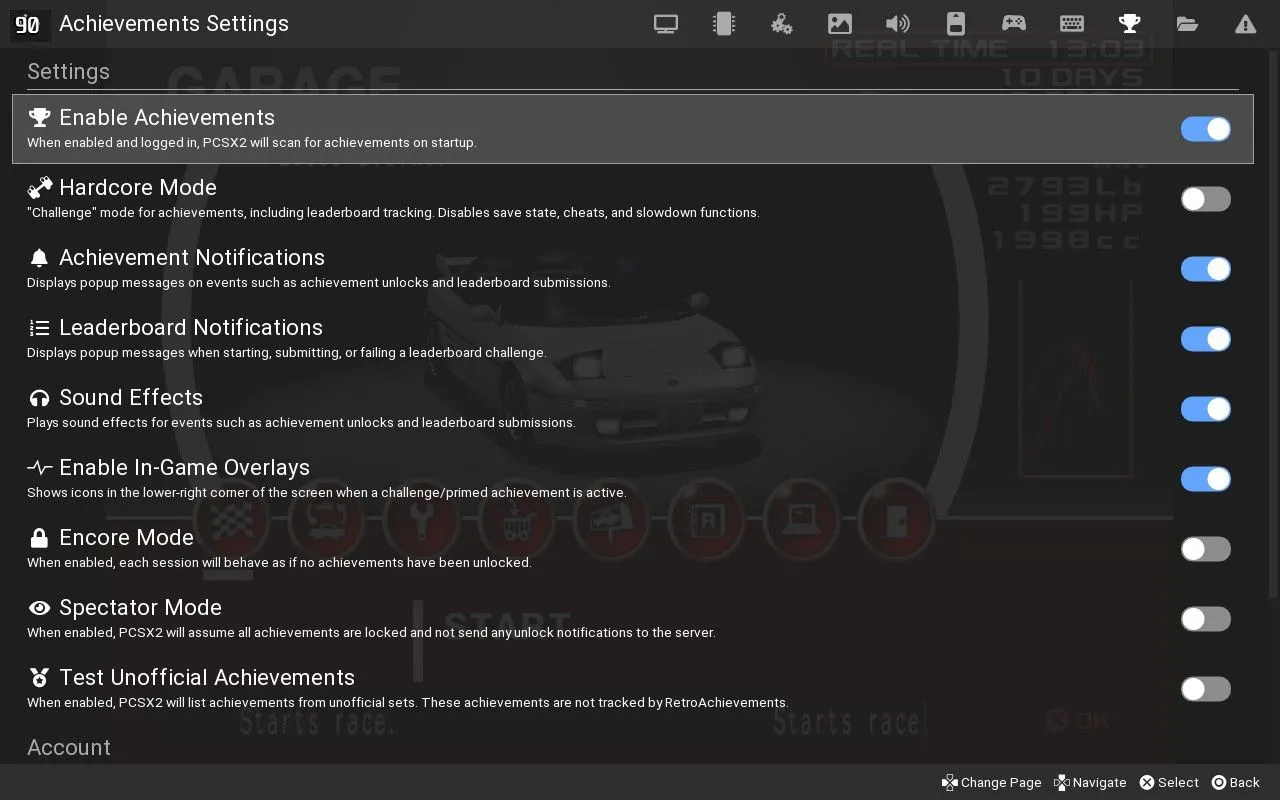This screenshot has height=800, width=1280.
Task: Open Memory Card settings icon
Action: tap(956, 24)
